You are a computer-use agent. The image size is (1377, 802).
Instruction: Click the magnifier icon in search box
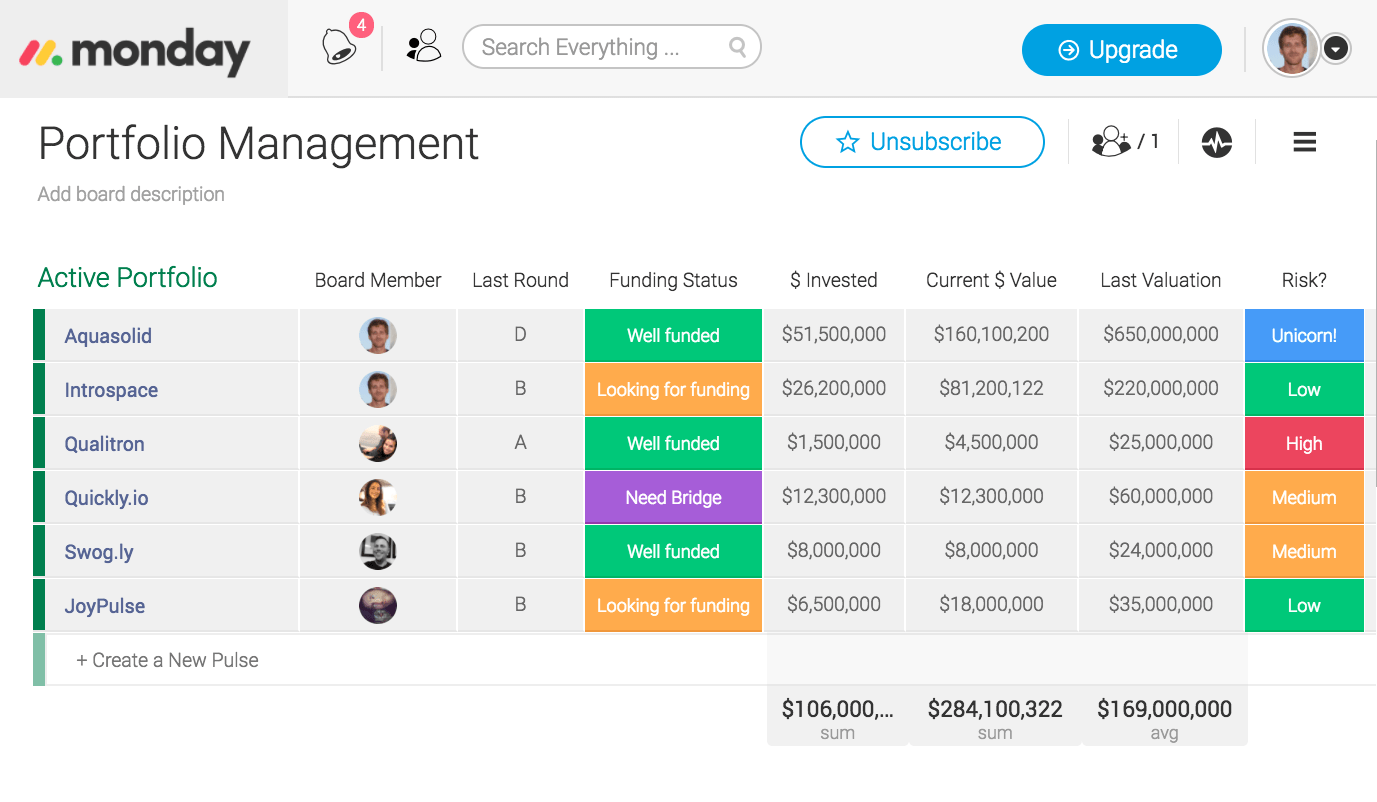point(738,47)
